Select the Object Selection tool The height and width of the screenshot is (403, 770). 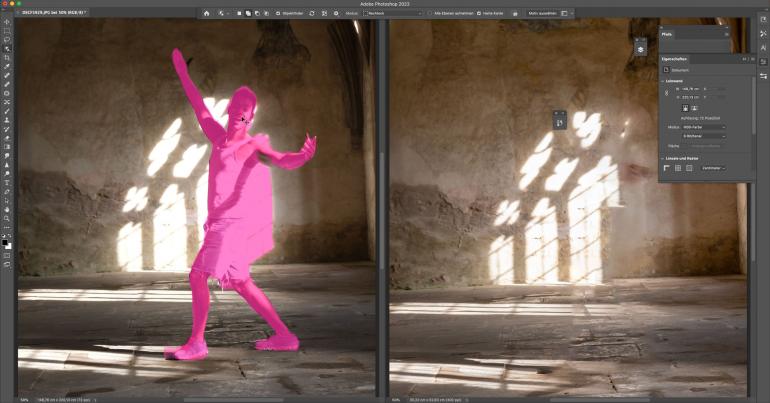[7, 49]
